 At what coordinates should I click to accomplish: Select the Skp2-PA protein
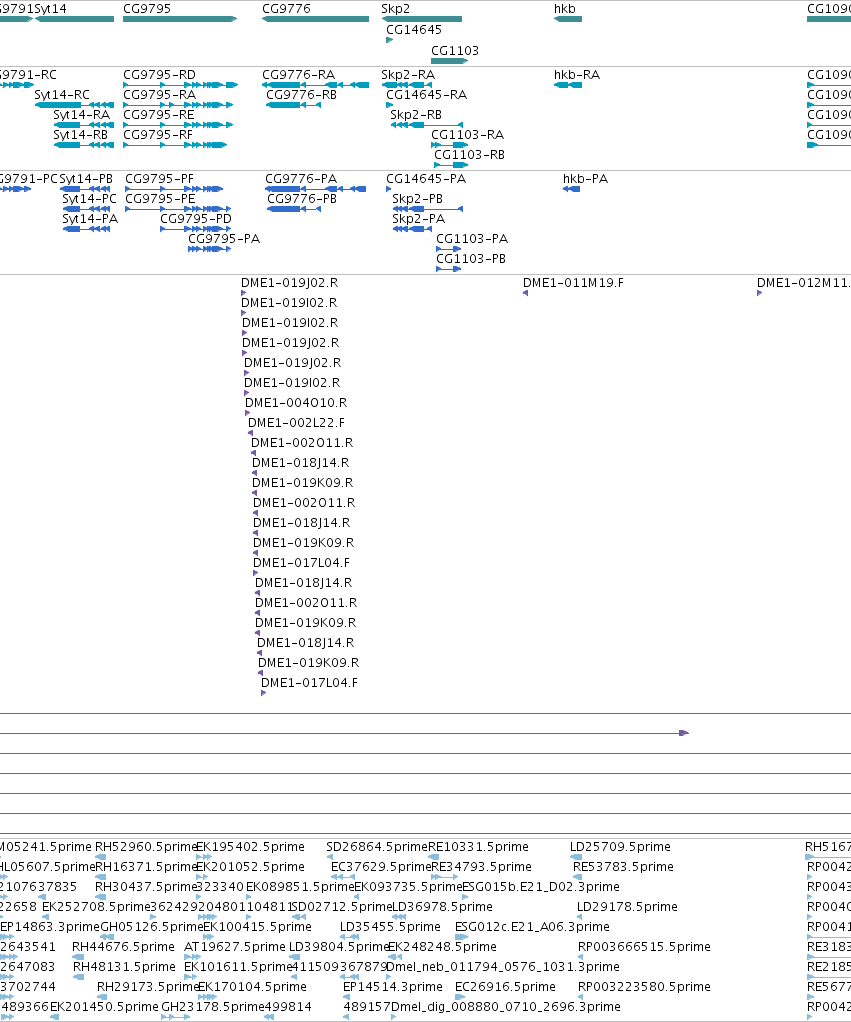click(x=412, y=229)
